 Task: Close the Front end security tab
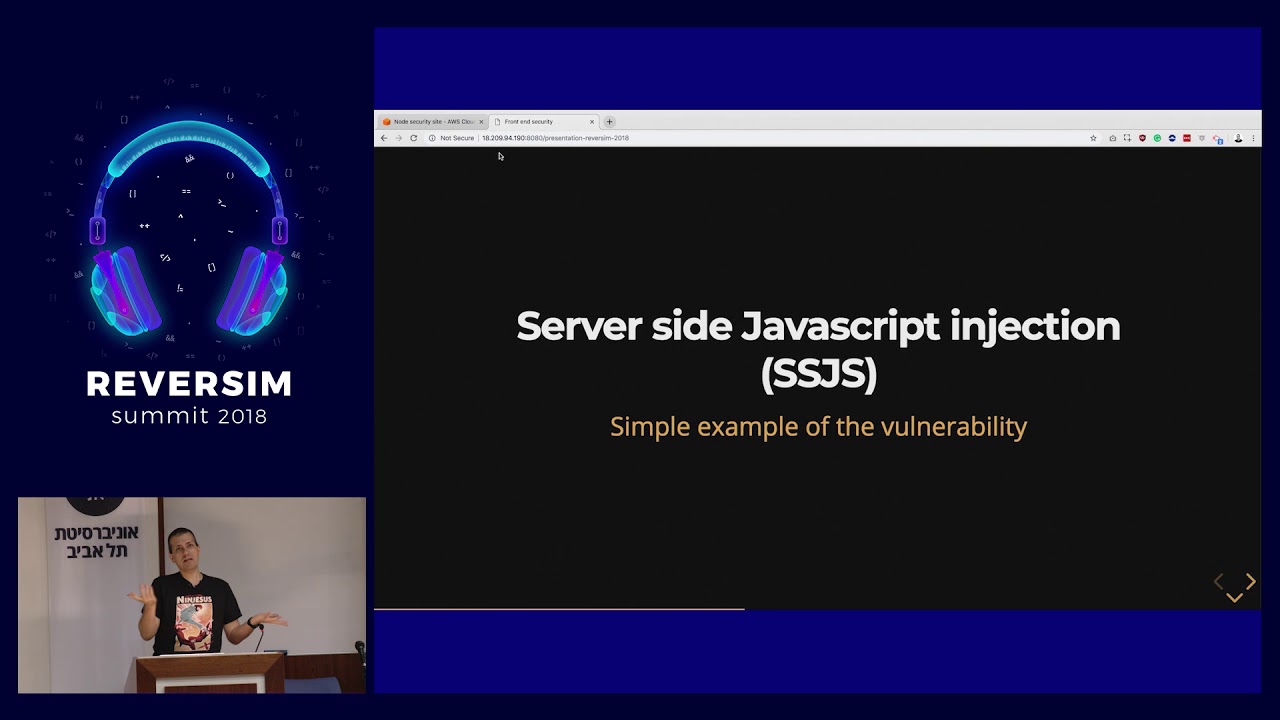592,122
